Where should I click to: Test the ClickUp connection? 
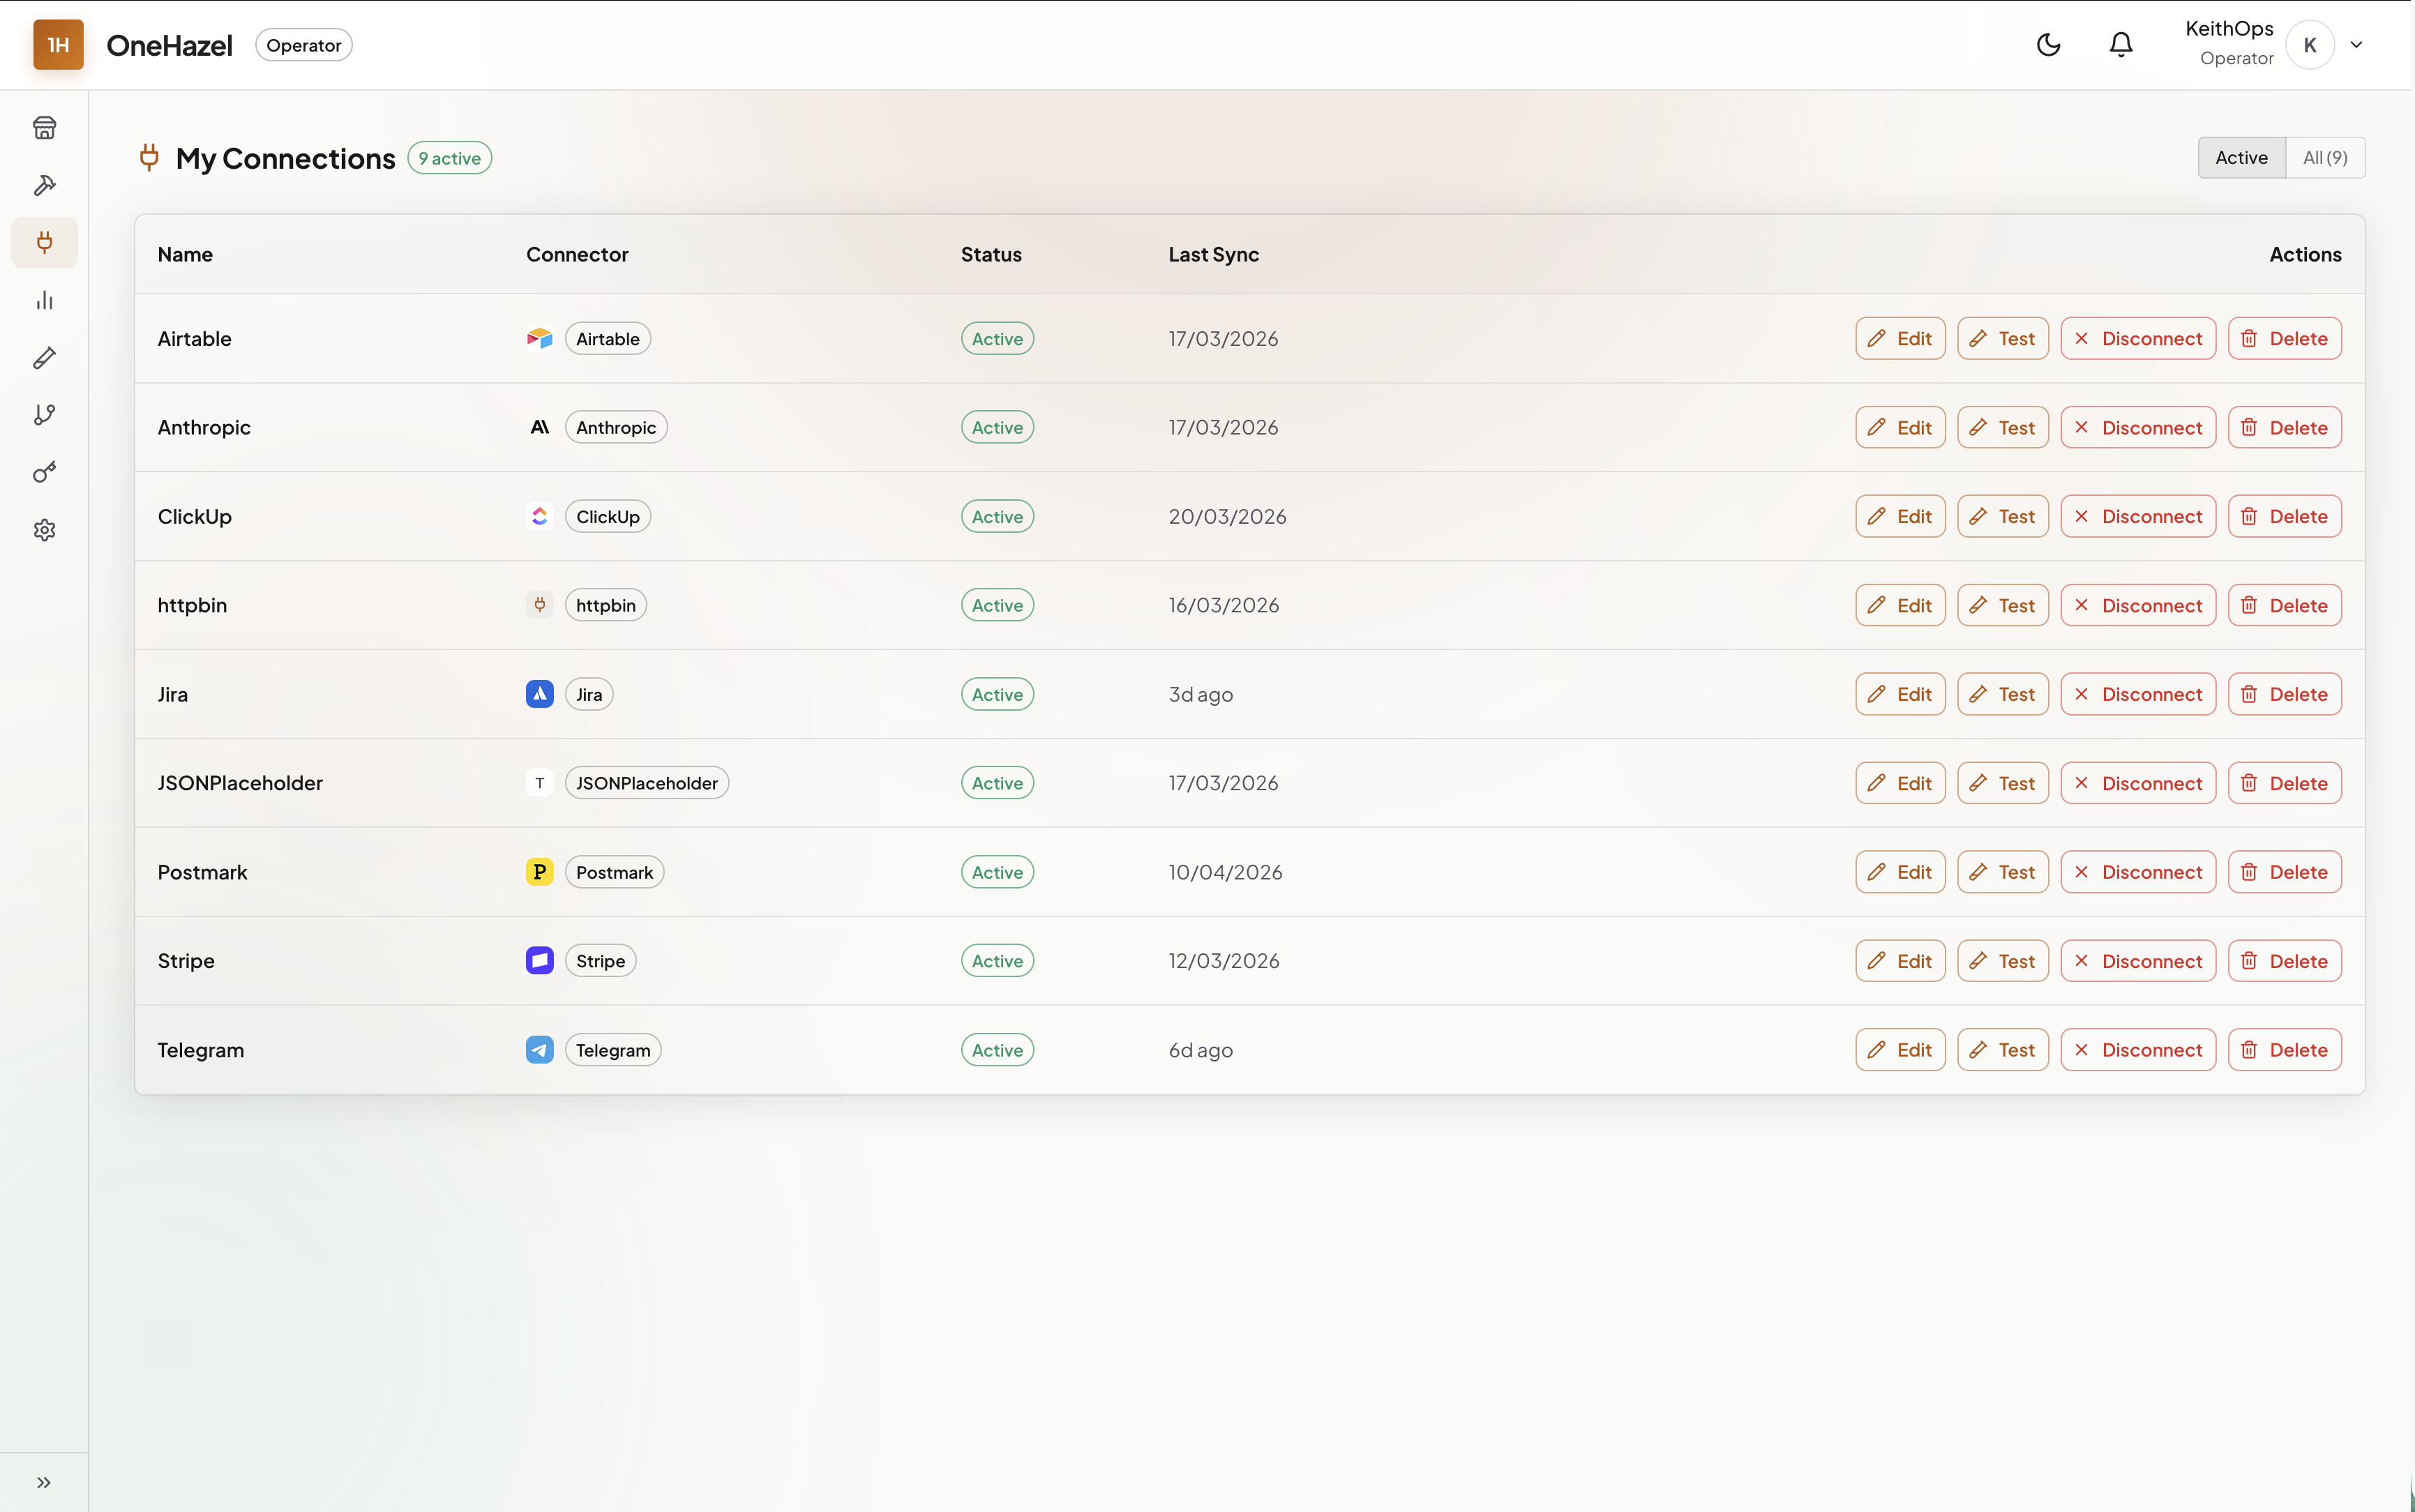click(2002, 516)
